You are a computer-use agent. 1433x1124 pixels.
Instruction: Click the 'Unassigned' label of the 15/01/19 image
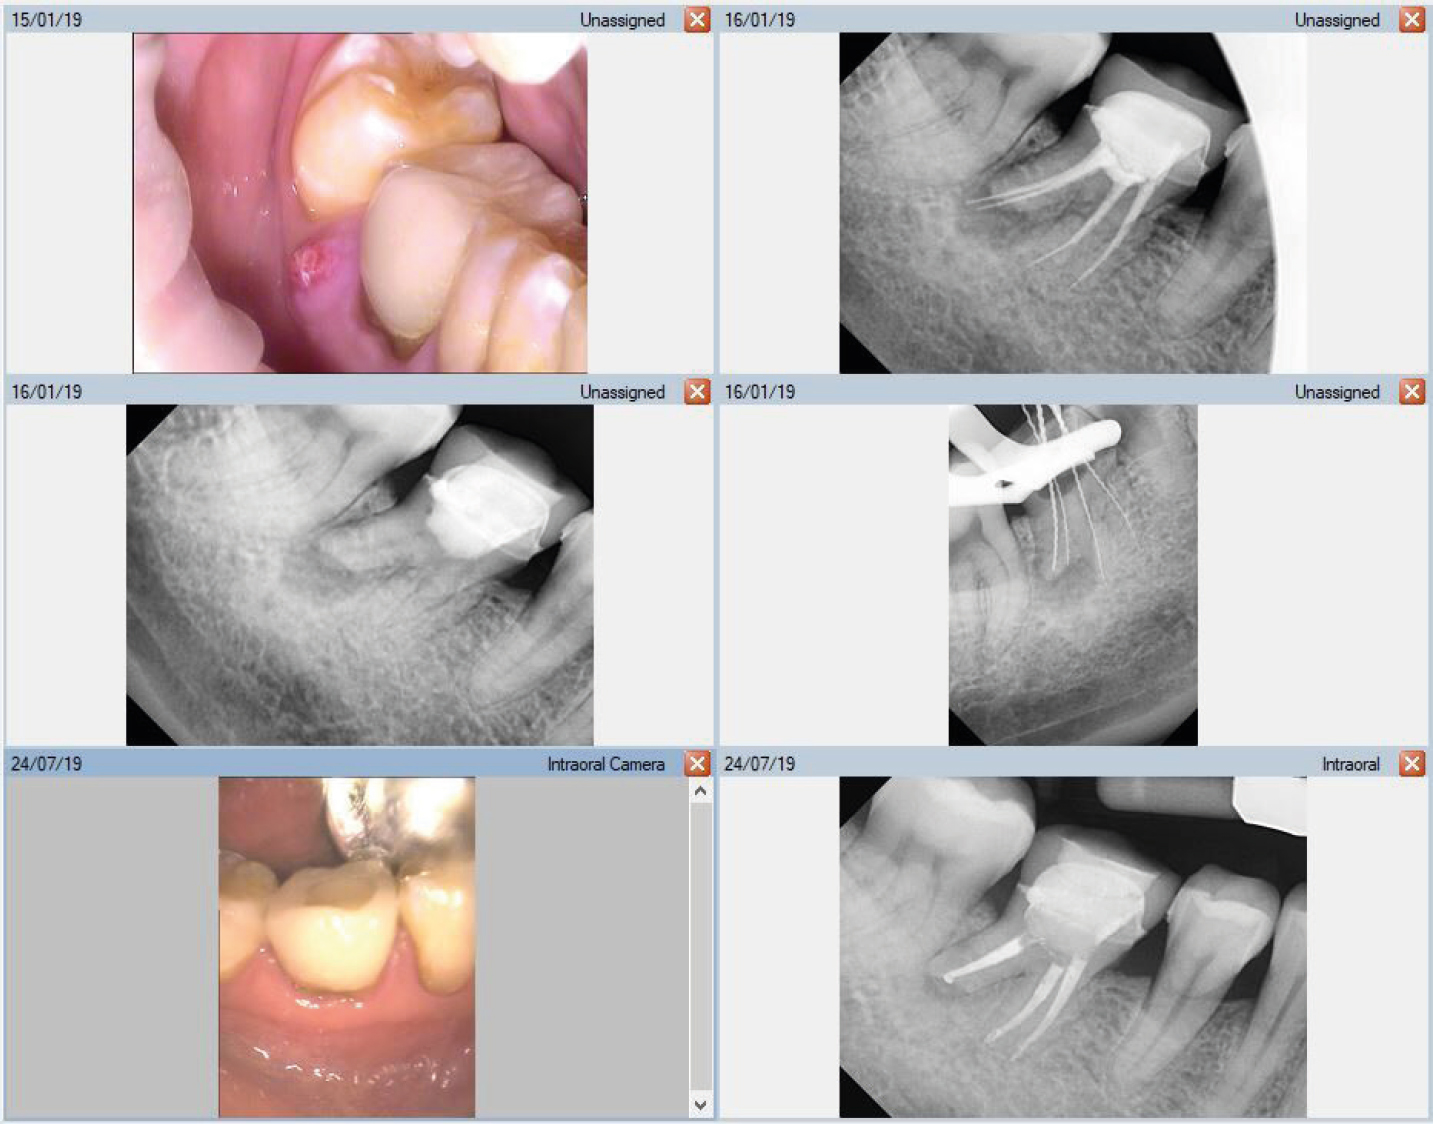(x=622, y=20)
